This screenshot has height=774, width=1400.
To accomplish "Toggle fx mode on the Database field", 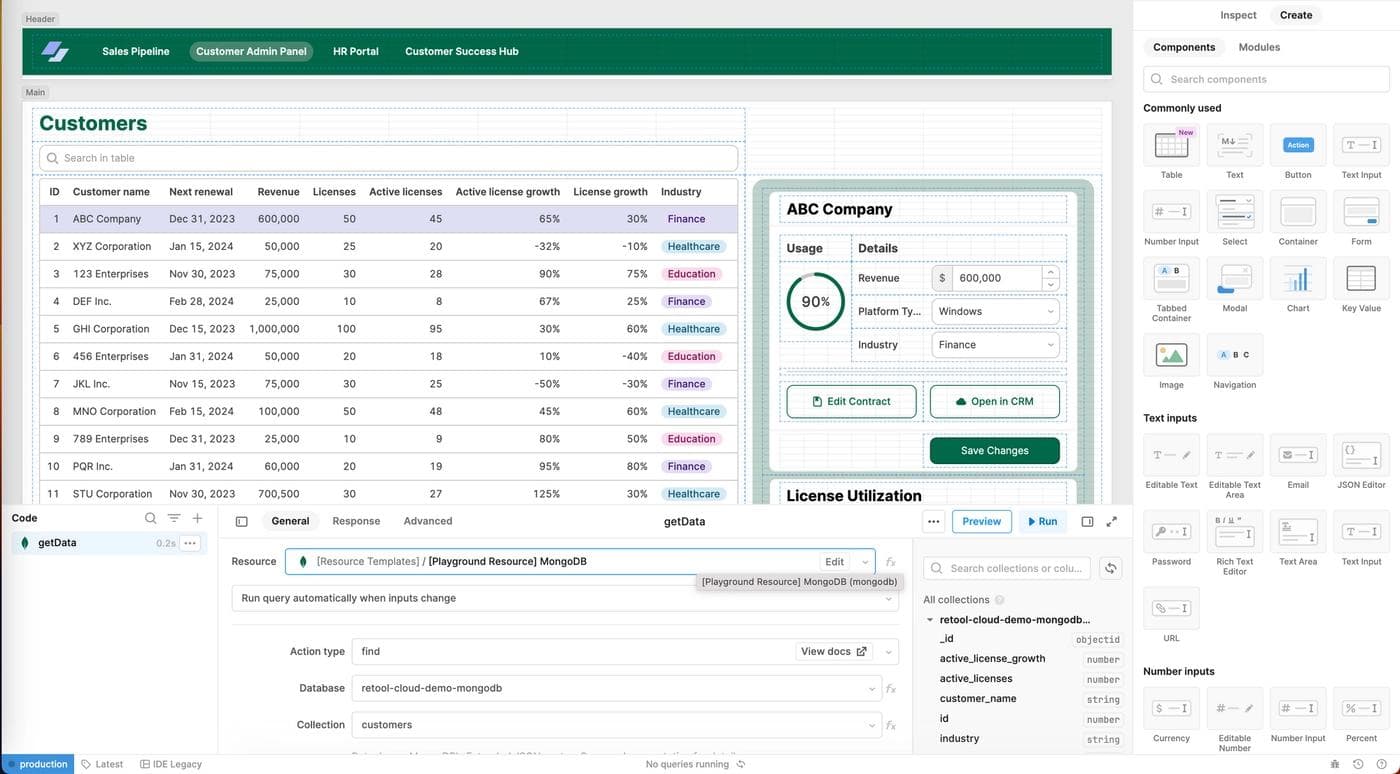I will (889, 687).
